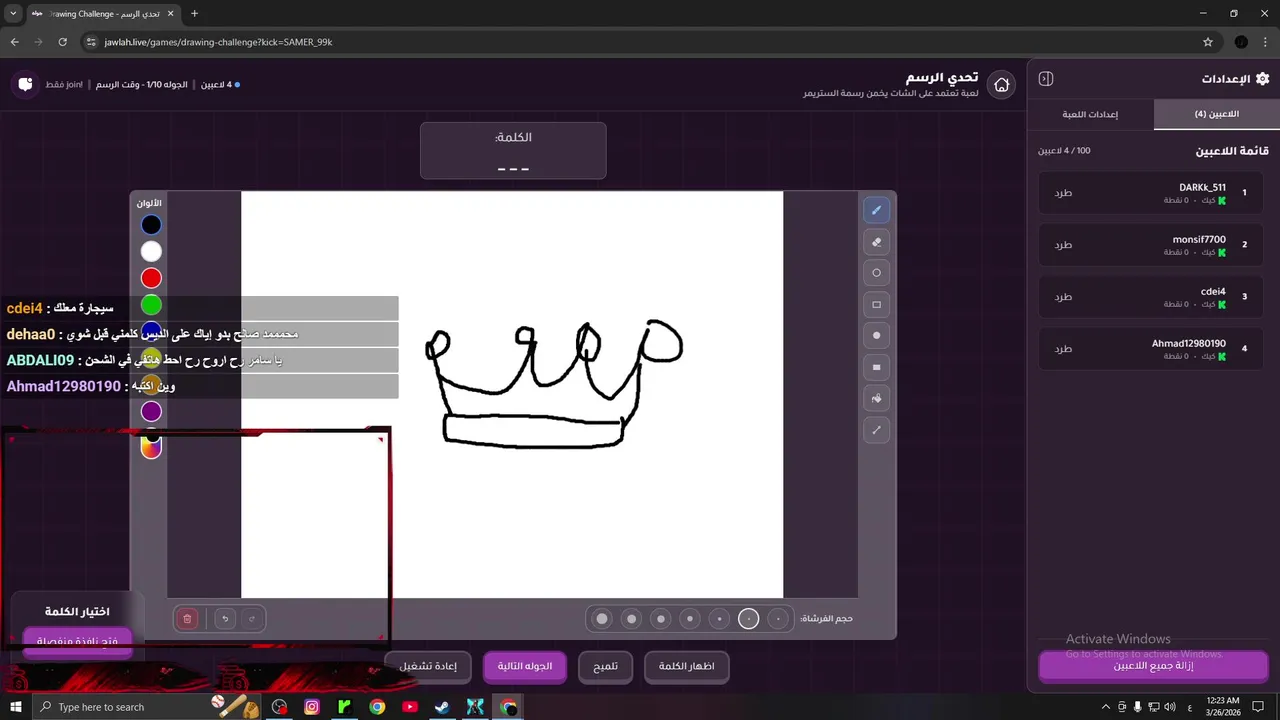Pick the filled circle shape tool

877,336
